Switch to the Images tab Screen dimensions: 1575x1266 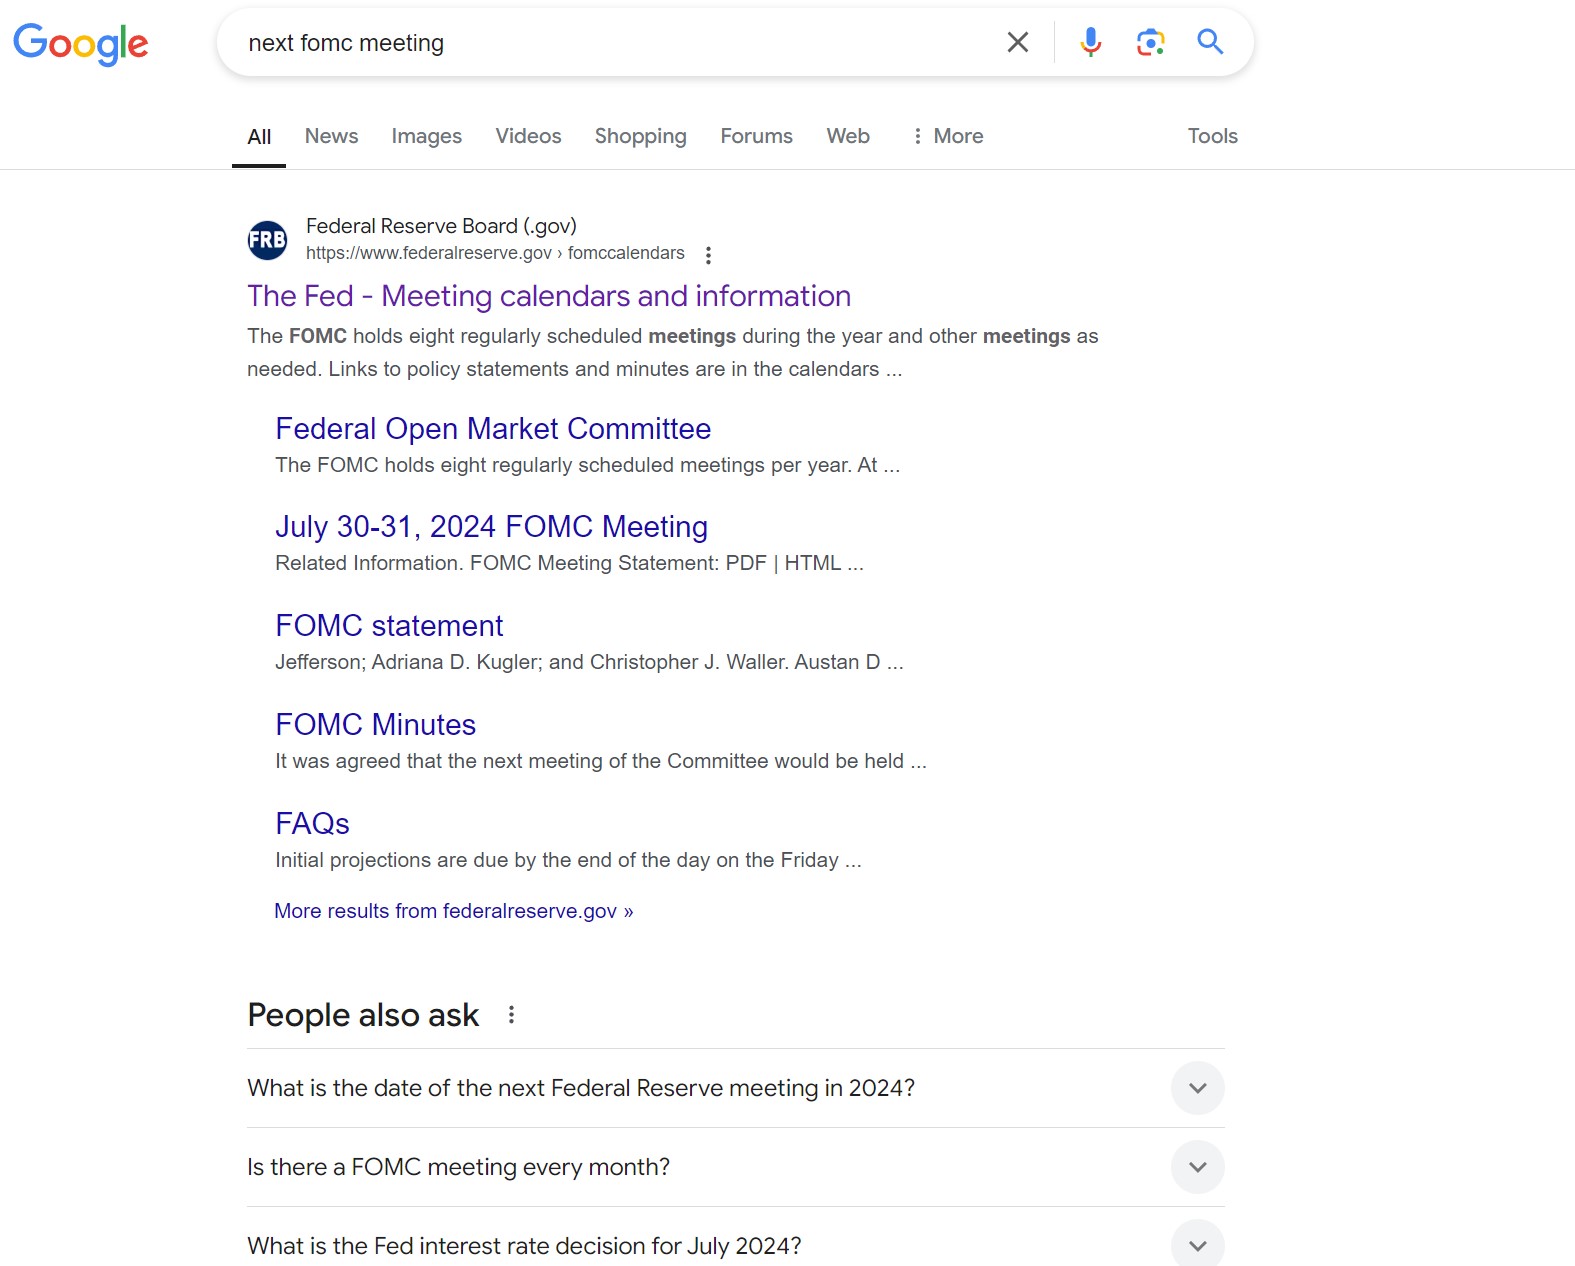click(x=426, y=136)
